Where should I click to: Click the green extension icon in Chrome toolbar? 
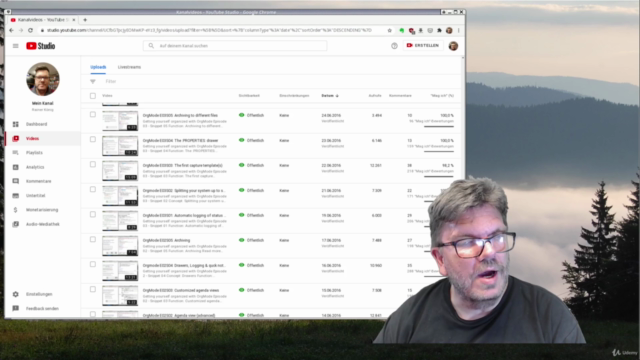point(402,30)
